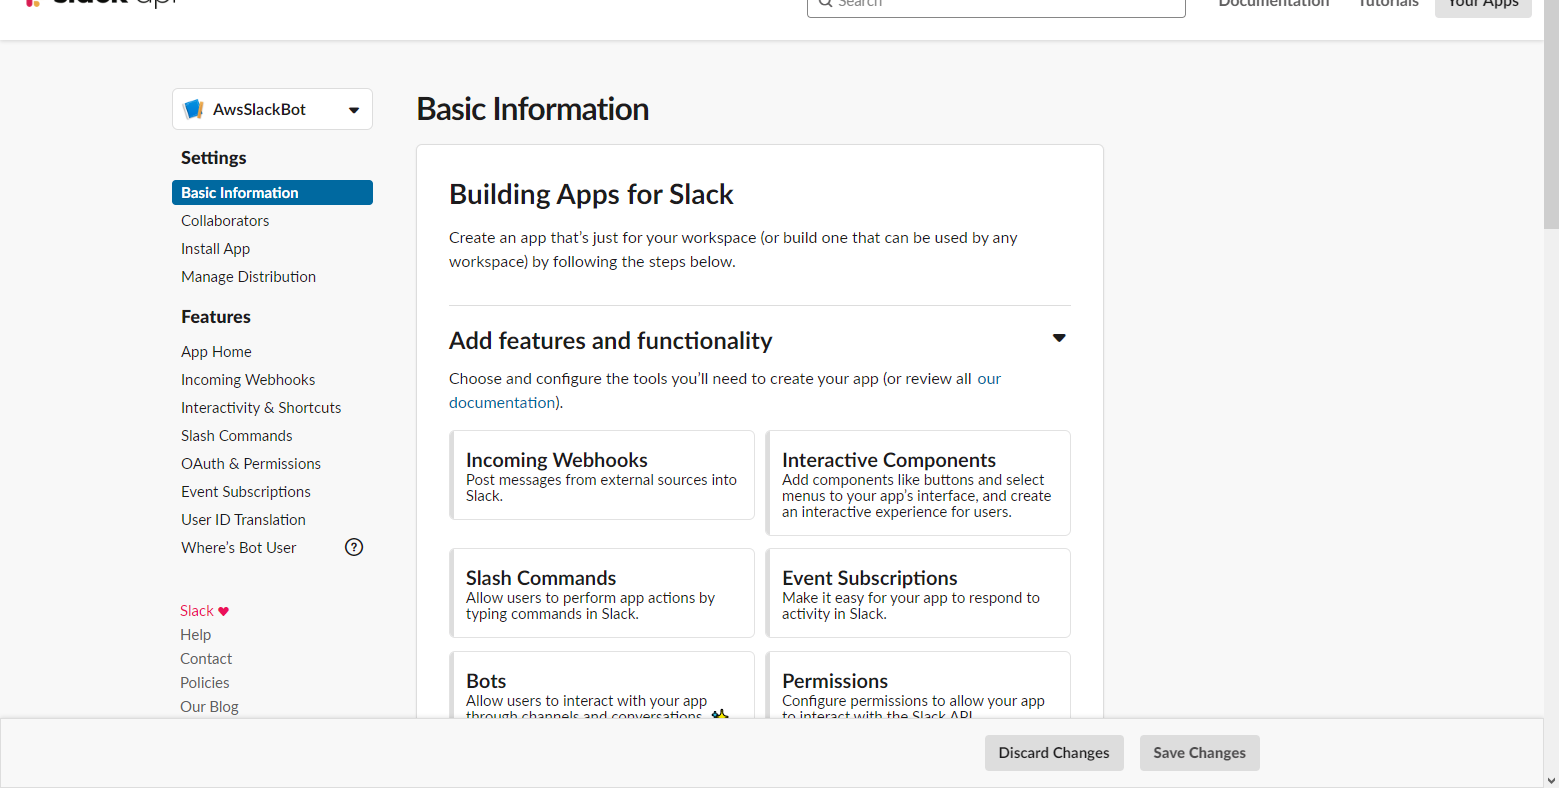Image resolution: width=1559 pixels, height=788 pixels.
Task: Click the Discard Changes button
Action: [1054, 753]
